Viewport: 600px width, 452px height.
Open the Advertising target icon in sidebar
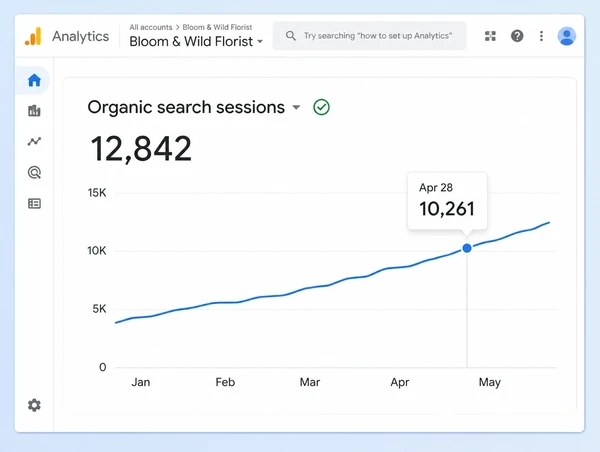(34, 173)
